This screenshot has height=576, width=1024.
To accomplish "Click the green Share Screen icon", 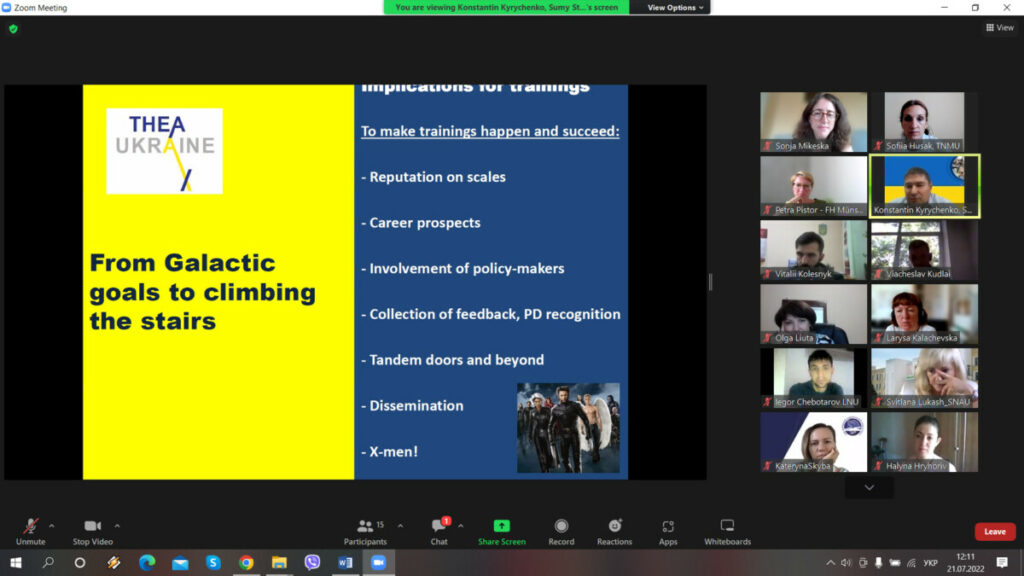I will [x=501, y=526].
